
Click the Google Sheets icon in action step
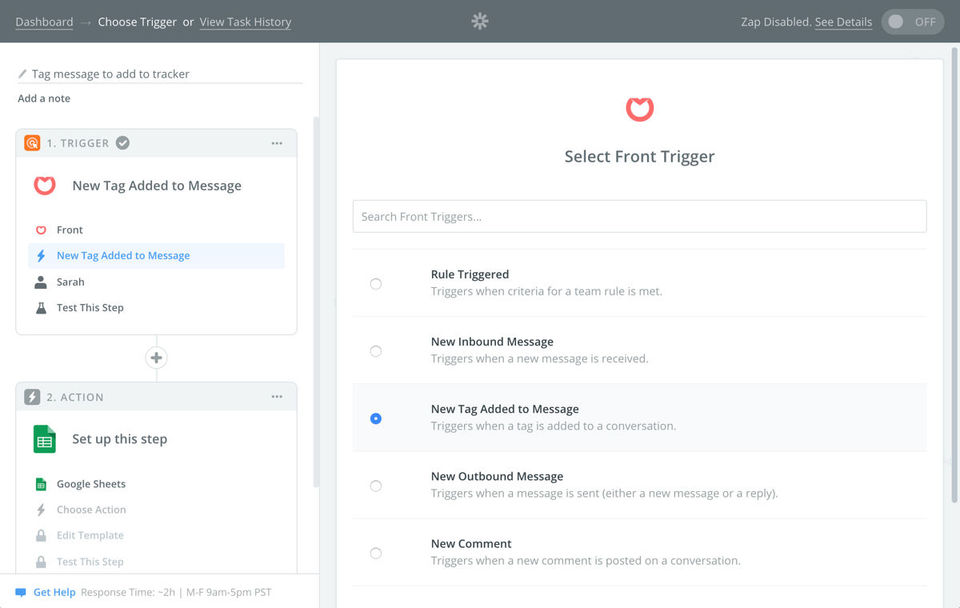(x=44, y=439)
